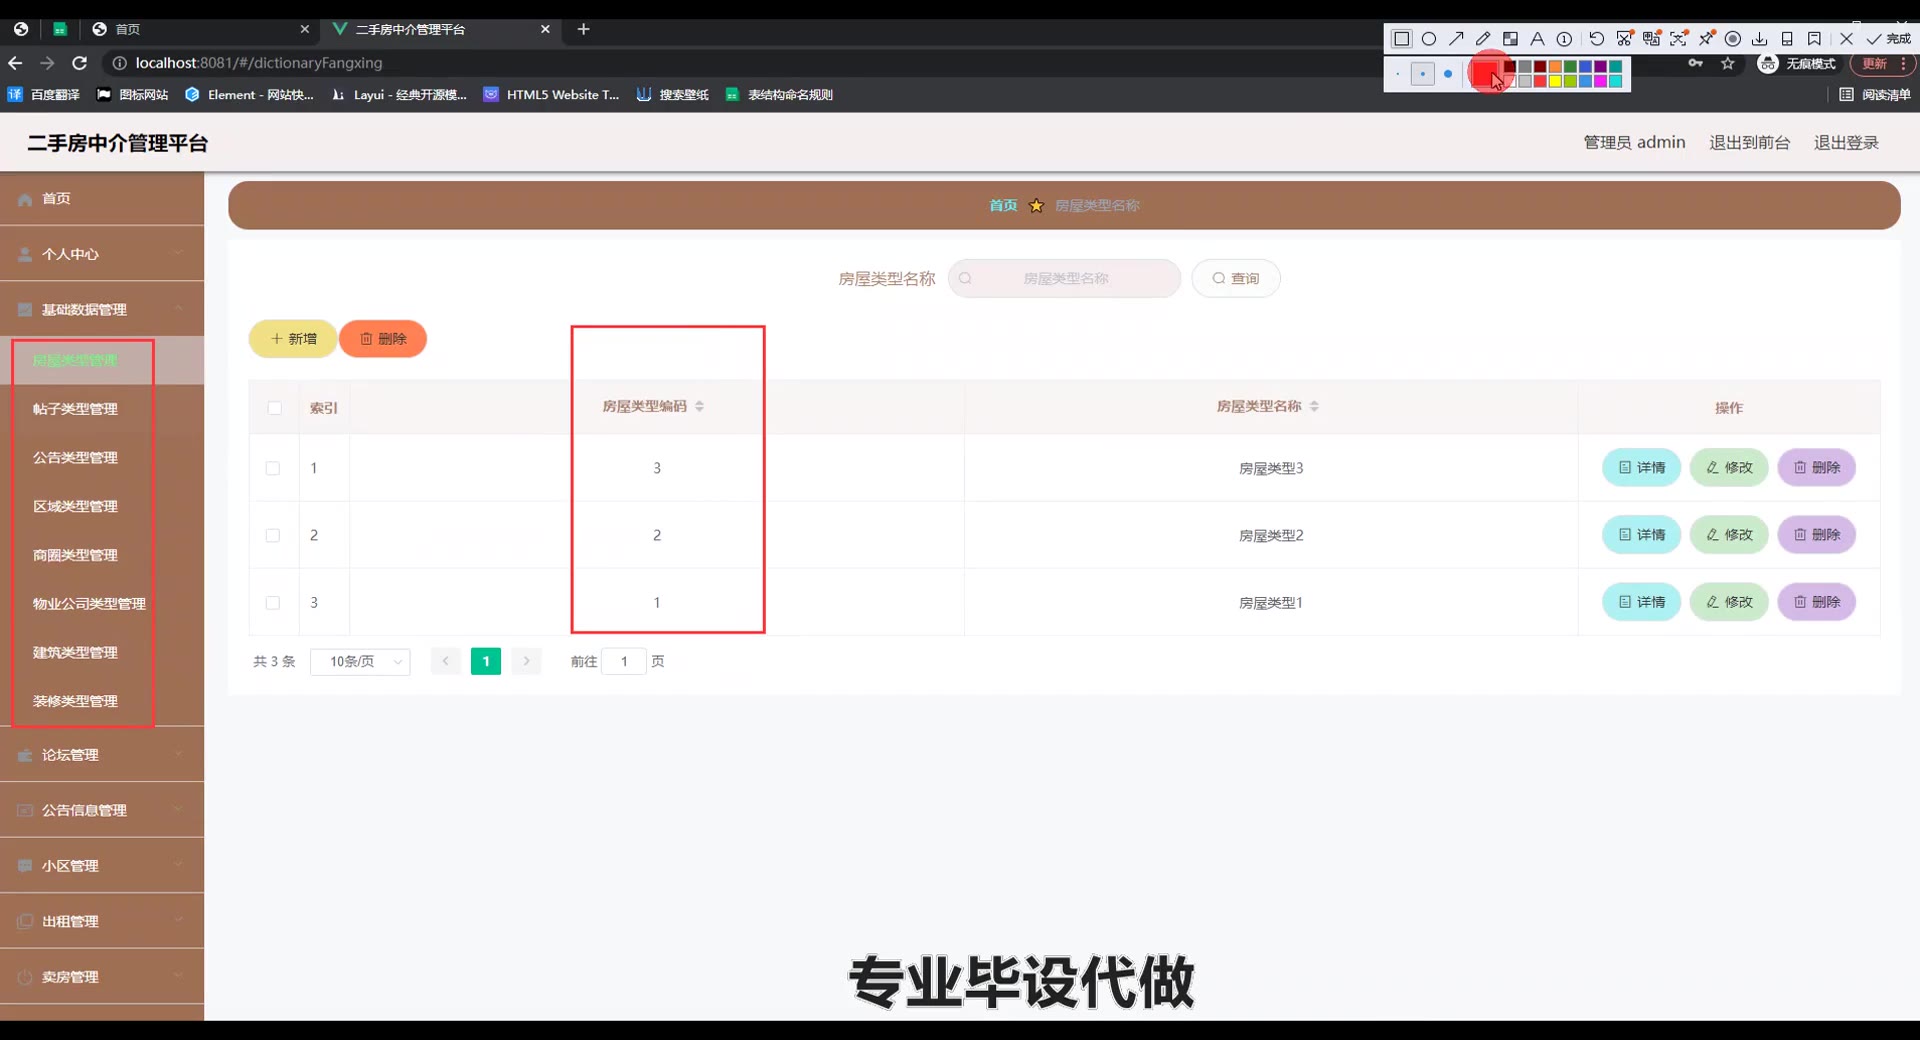Open 物业公司类型管理 submenu item
This screenshot has width=1920, height=1040.
[x=102, y=604]
